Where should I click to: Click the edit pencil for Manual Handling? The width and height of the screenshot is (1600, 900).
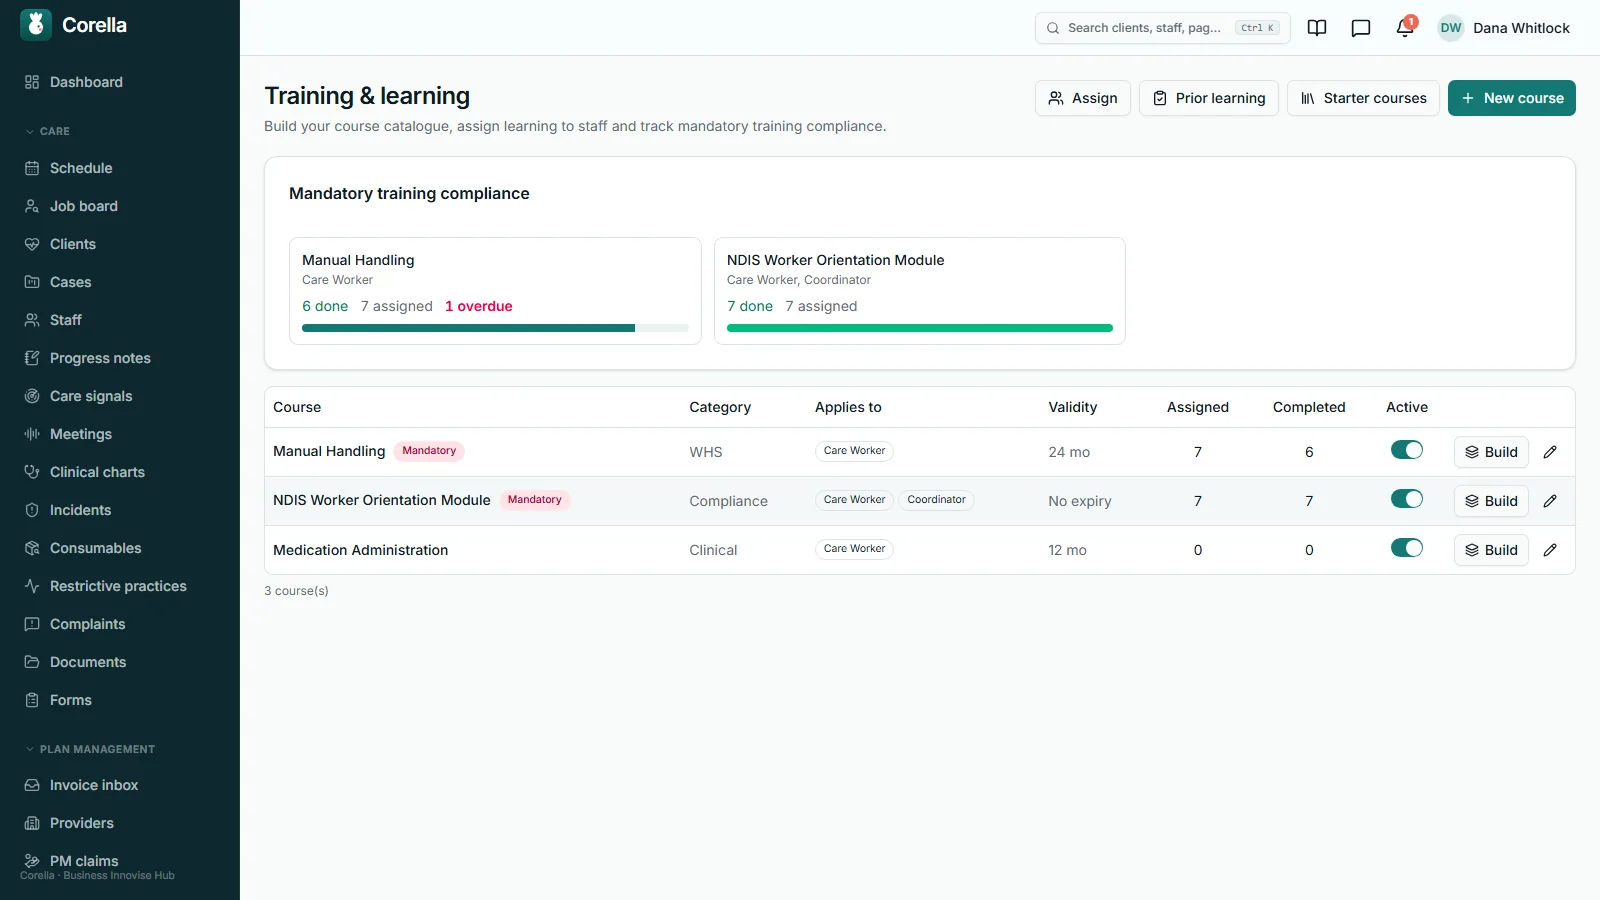pos(1550,452)
